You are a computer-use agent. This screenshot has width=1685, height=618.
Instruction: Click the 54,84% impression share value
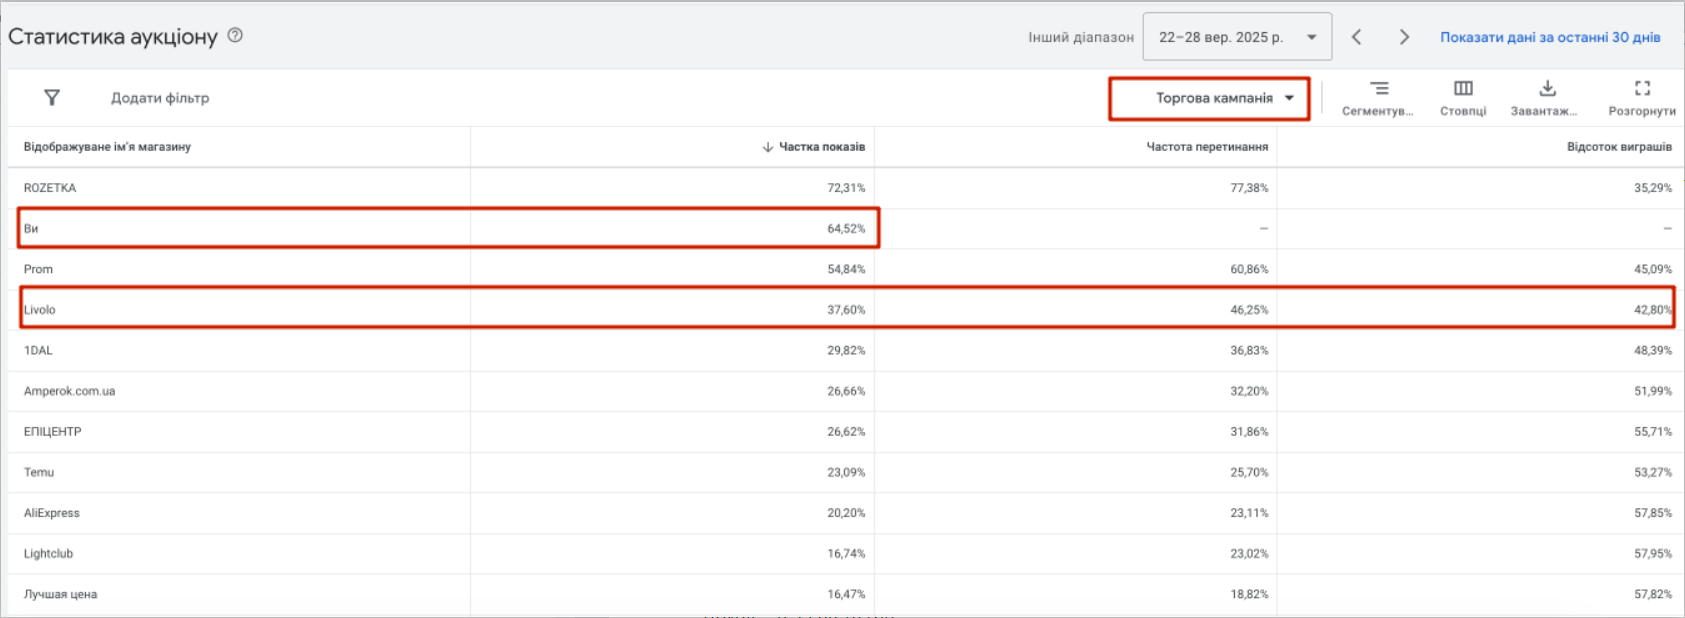pos(846,269)
